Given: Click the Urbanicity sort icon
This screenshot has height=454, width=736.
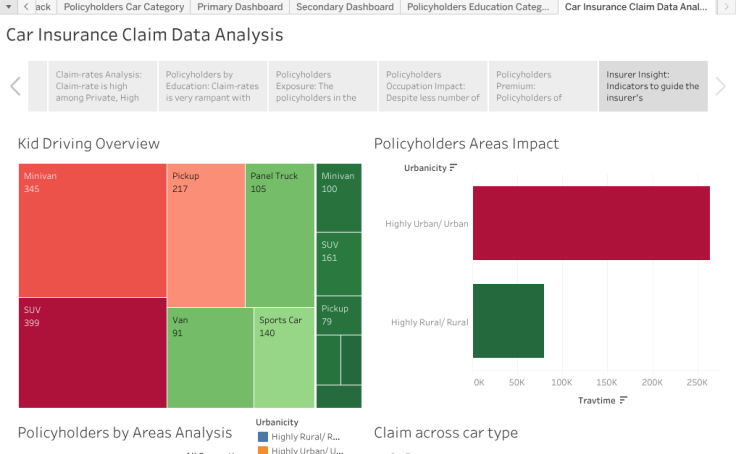Looking at the screenshot, I should tap(454, 167).
